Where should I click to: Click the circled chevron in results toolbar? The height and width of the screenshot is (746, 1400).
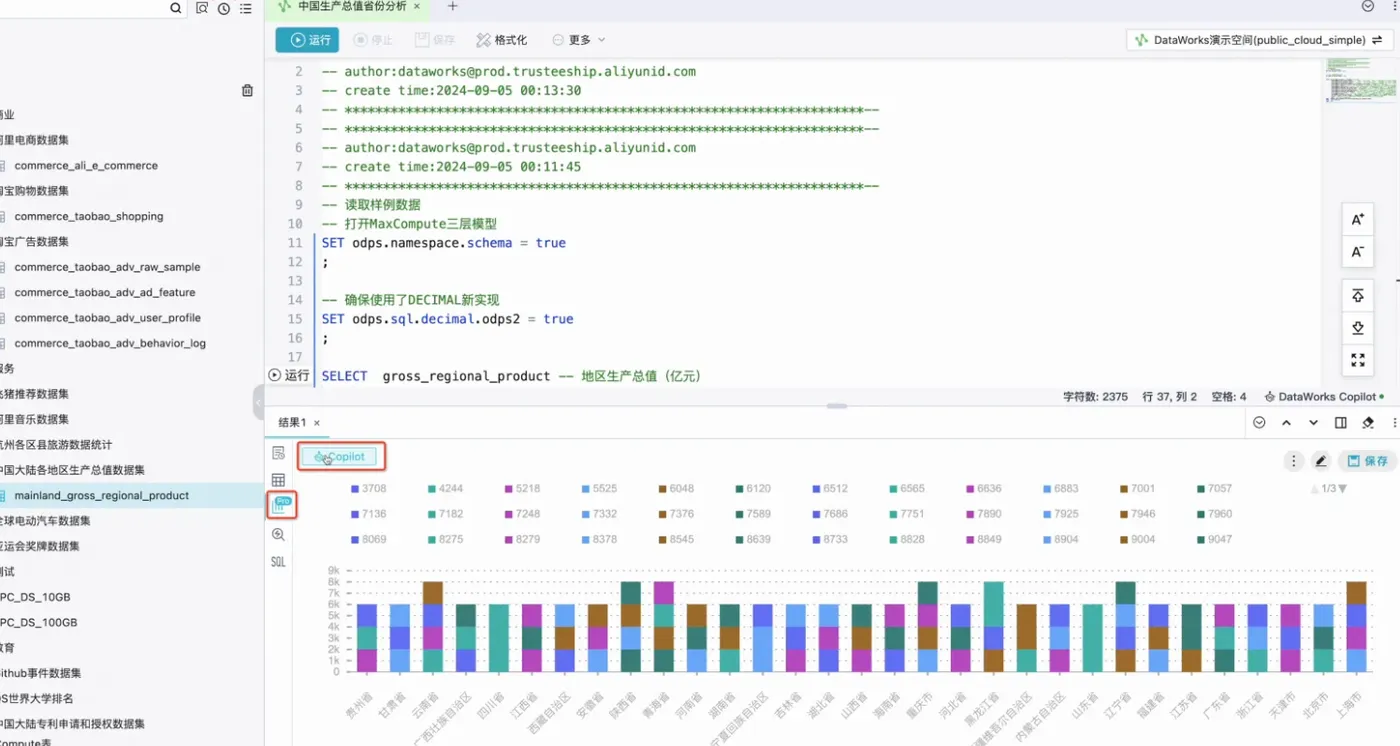coord(1259,423)
